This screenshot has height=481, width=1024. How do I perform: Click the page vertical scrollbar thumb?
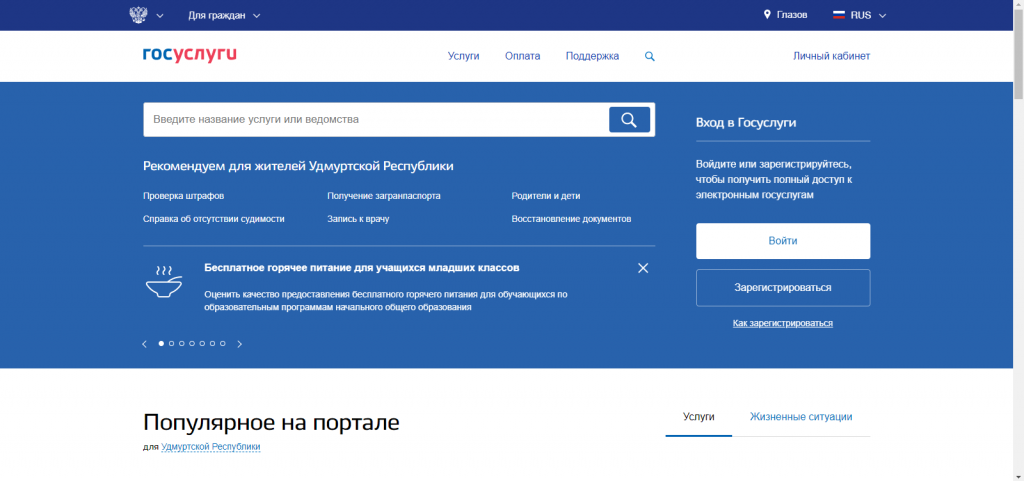[x=1018, y=55]
